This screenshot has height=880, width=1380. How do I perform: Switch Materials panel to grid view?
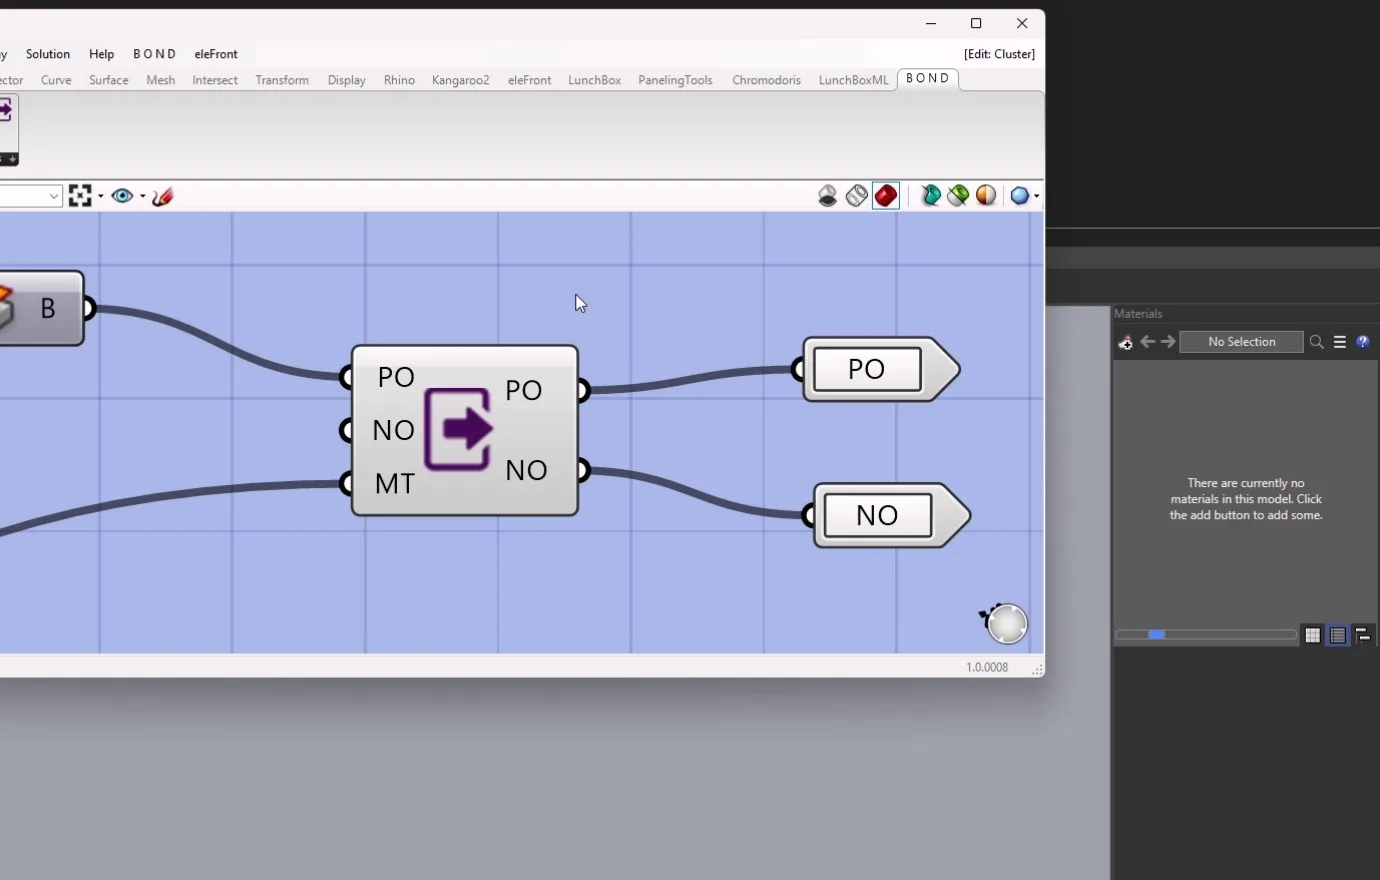click(1313, 635)
